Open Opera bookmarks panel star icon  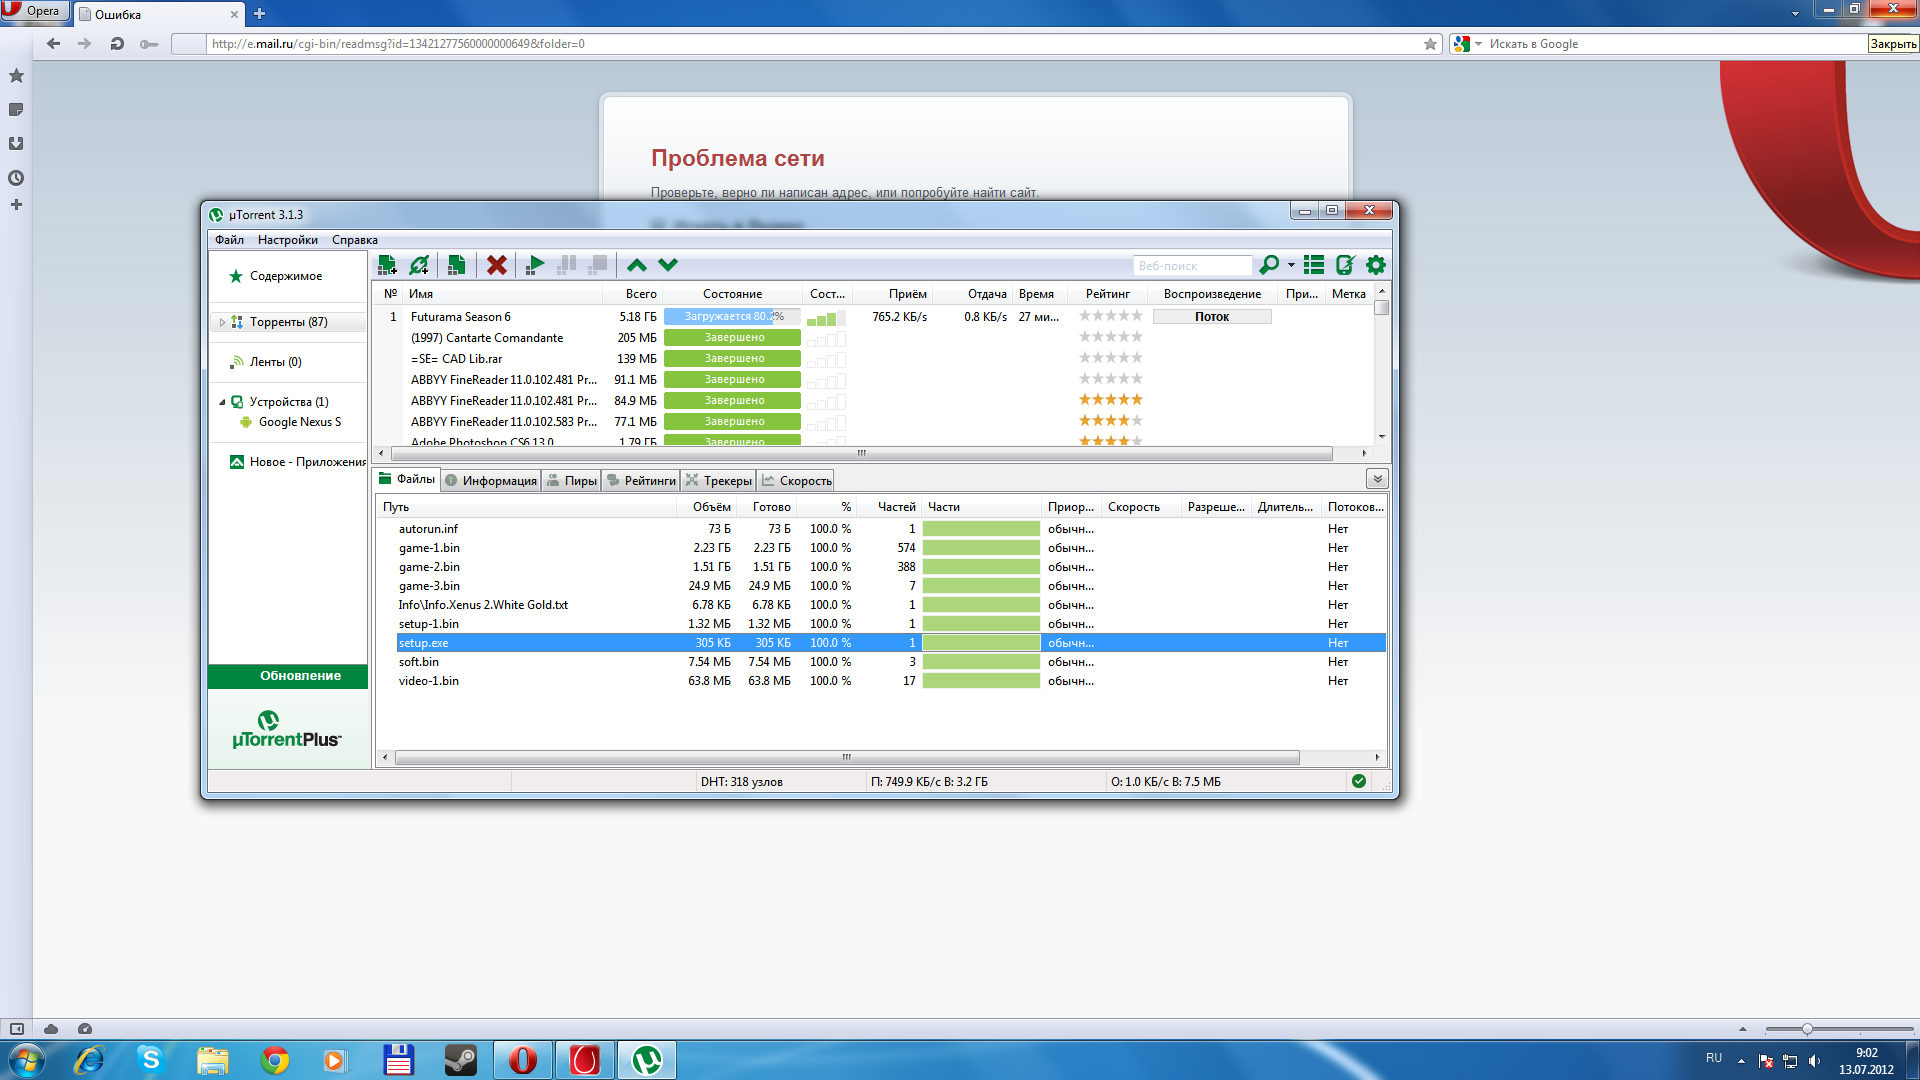[x=16, y=76]
